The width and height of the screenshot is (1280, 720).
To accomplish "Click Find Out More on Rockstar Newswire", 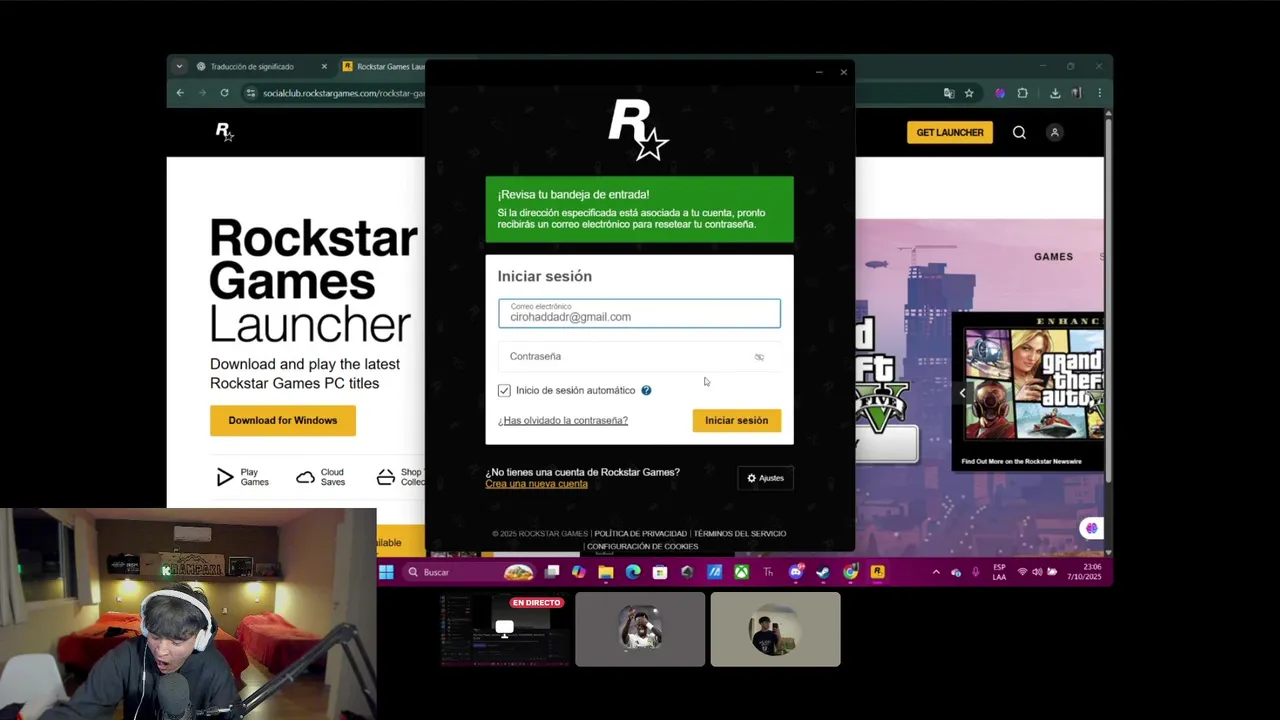I will 1021,462.
